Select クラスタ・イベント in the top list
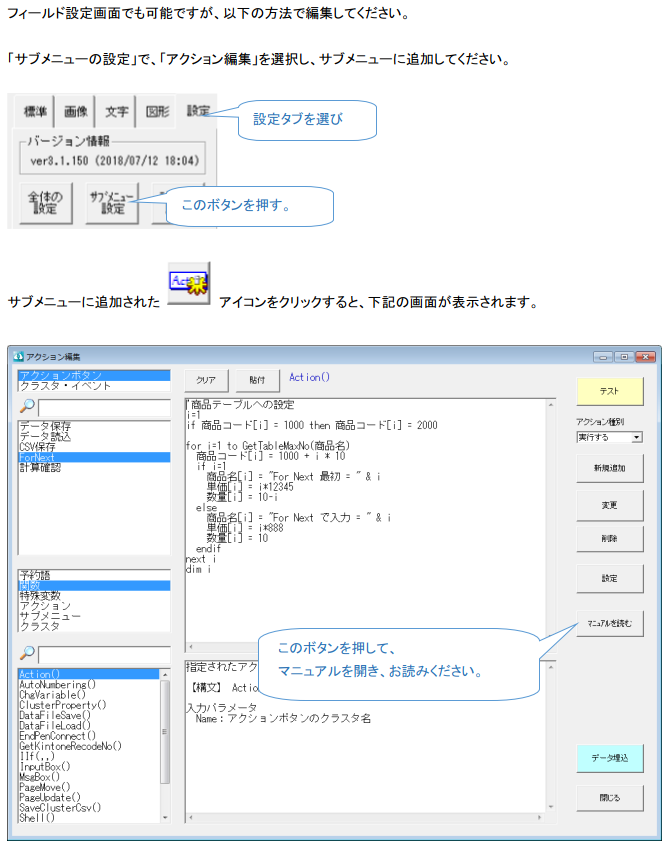Viewport: 665px width, 845px height. [x=94, y=386]
